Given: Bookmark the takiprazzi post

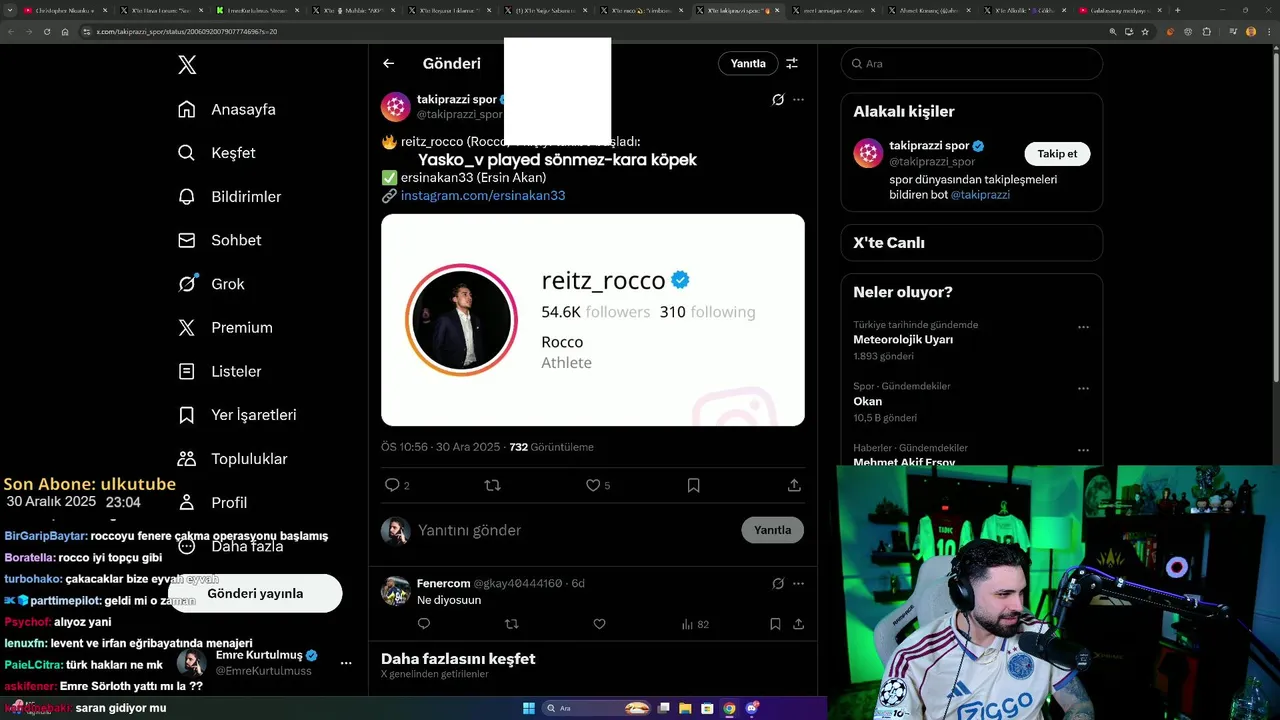Looking at the screenshot, I should pos(694,485).
